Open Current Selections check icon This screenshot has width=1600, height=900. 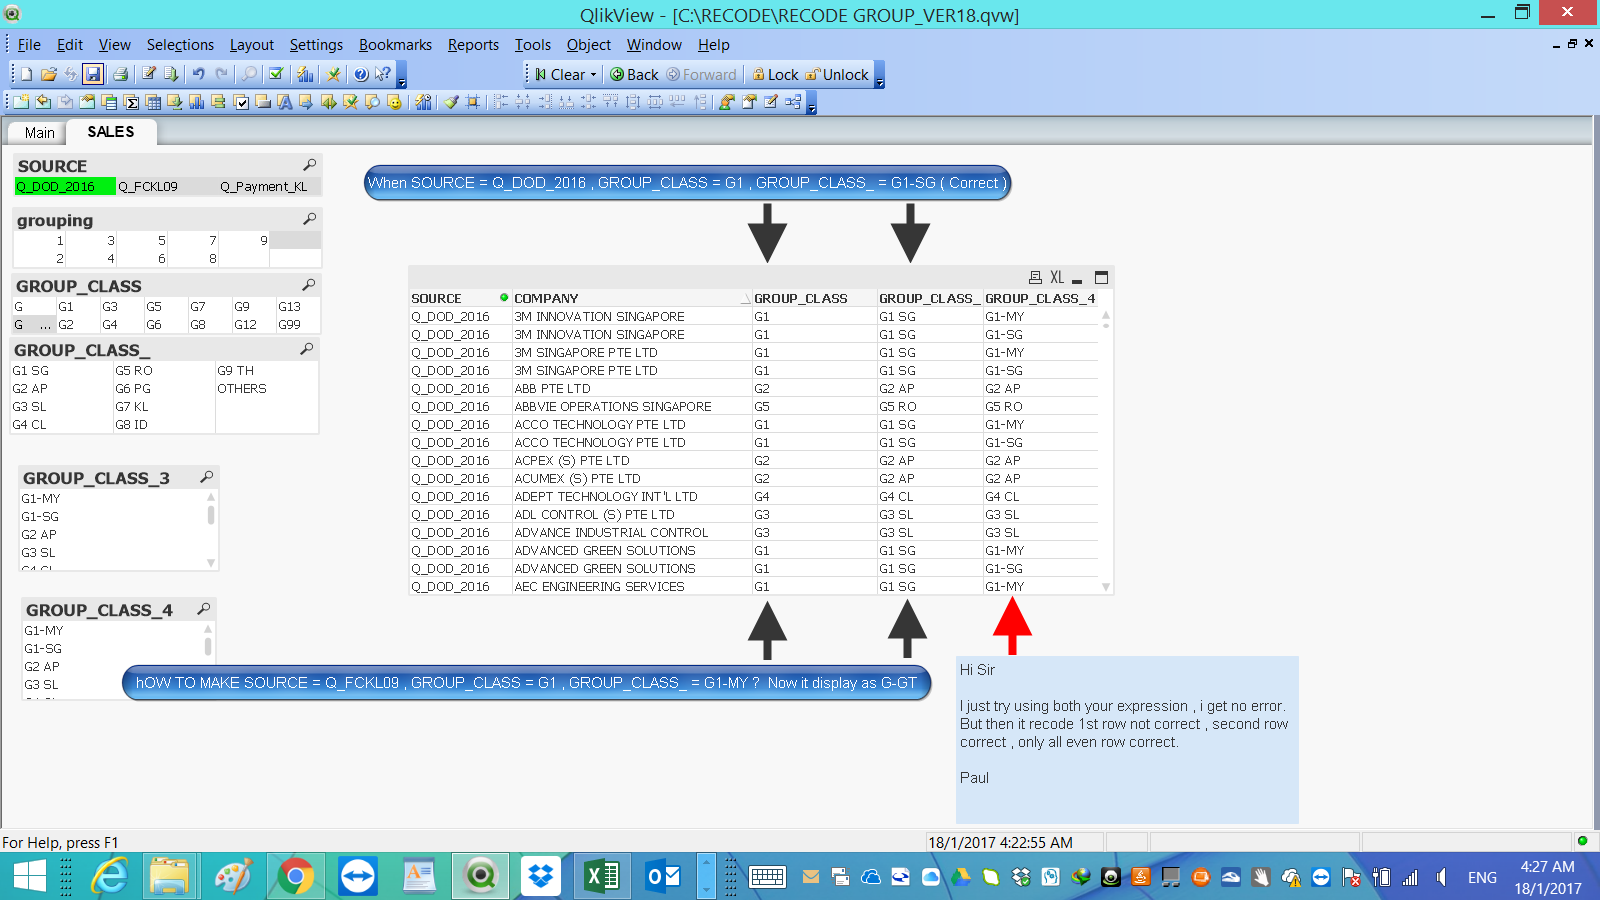[276, 74]
